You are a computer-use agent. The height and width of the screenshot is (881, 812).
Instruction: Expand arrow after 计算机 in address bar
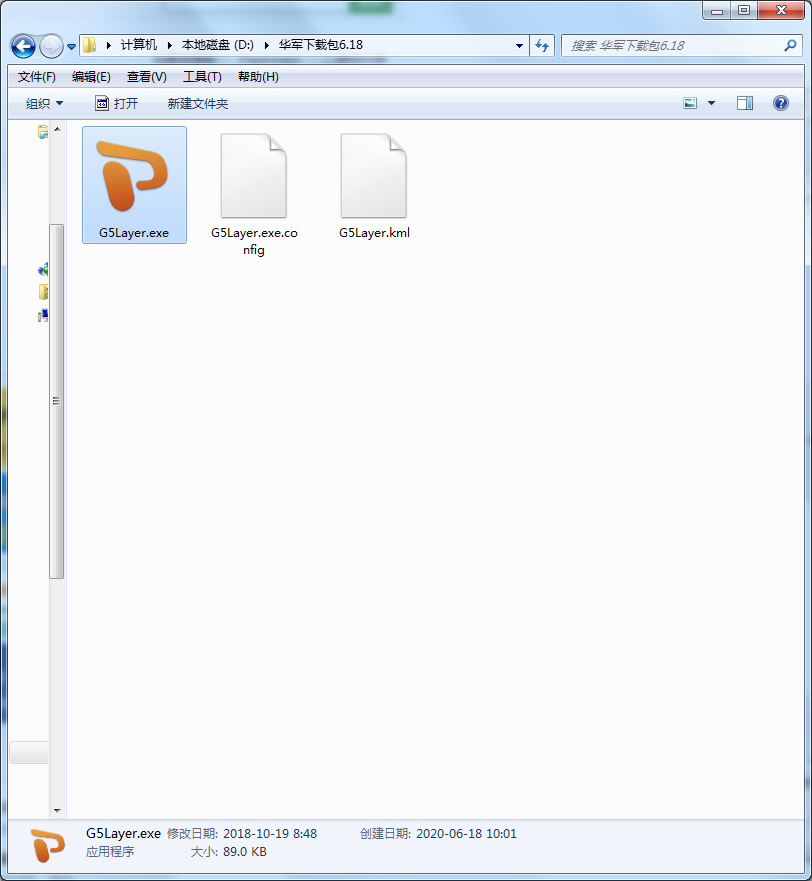point(169,45)
